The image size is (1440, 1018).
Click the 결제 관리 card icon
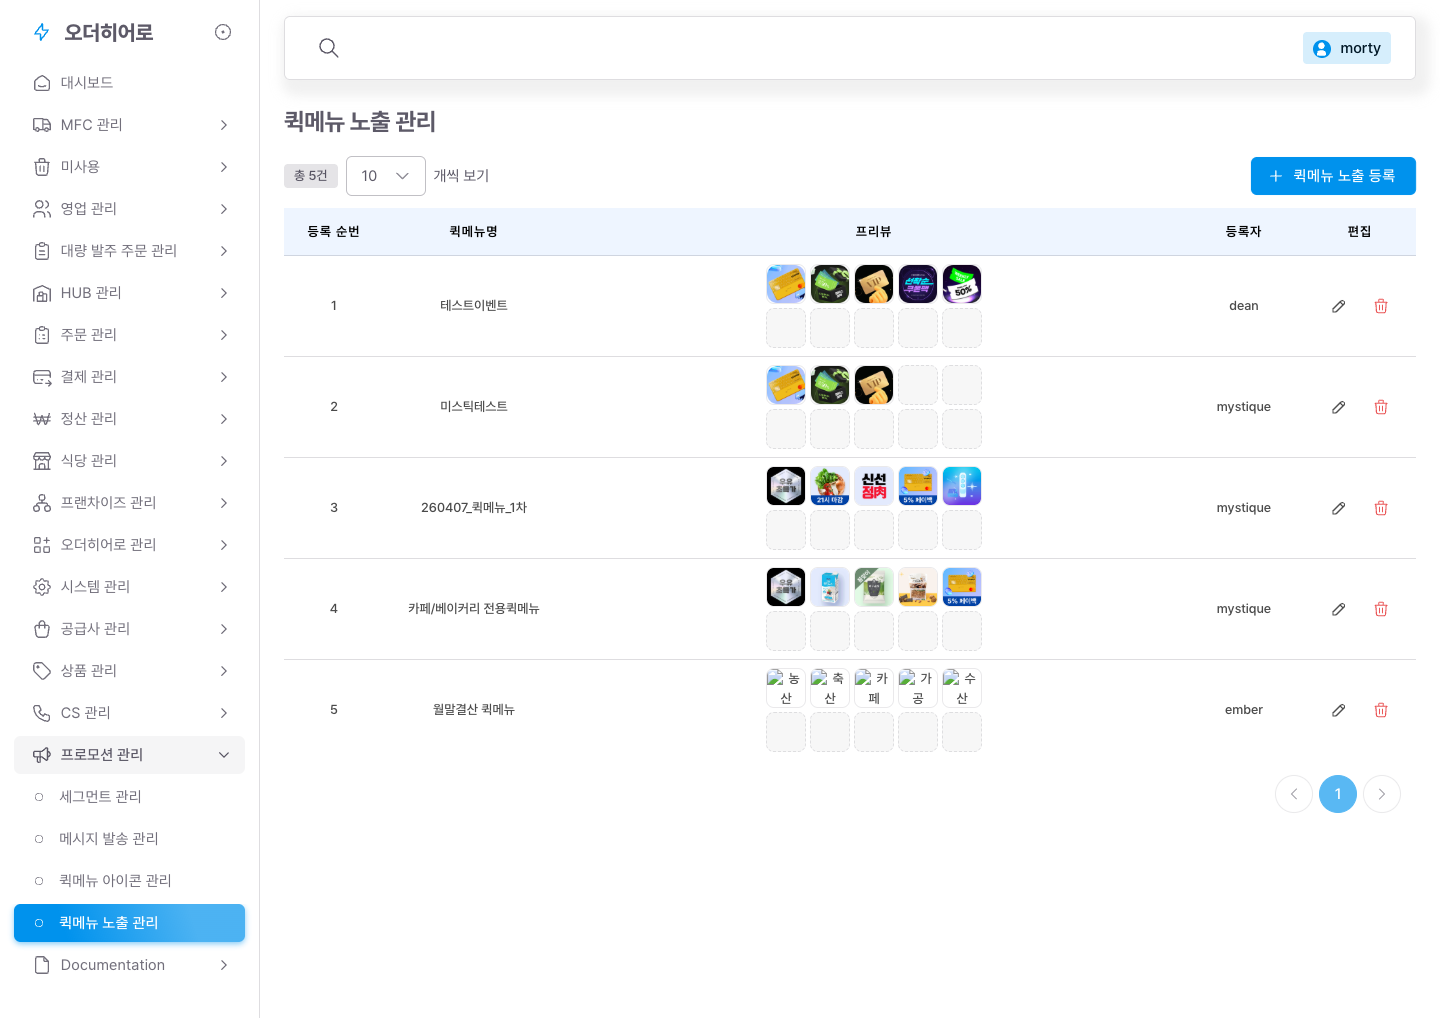[42, 377]
